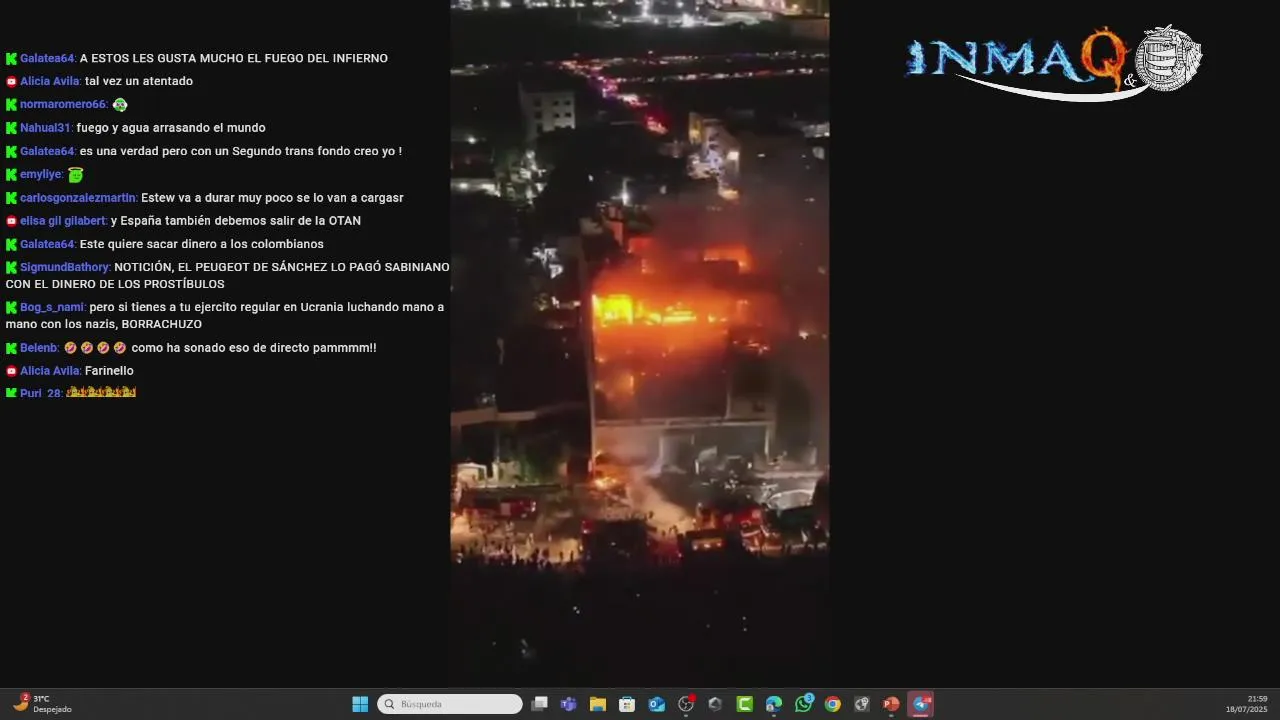Screen dimensions: 1280x720
Task: Click username Belenb in the chat
Action: coord(39,348)
